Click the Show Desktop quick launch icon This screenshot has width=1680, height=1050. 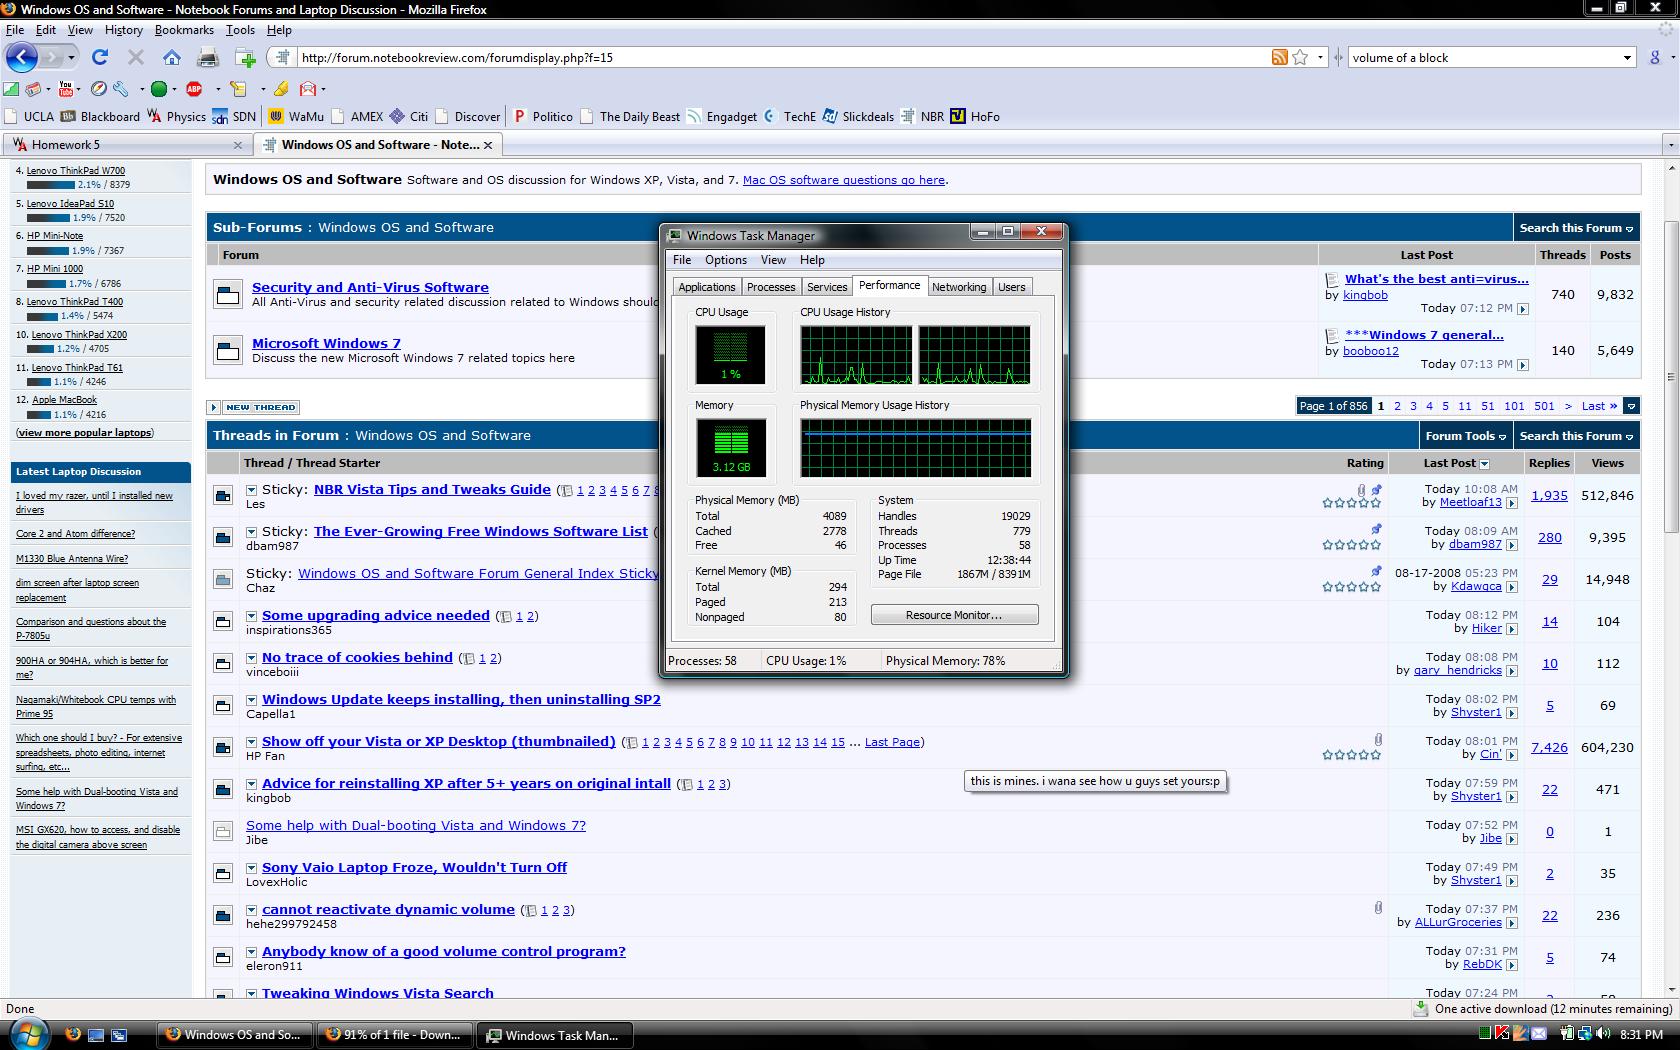[96, 1035]
